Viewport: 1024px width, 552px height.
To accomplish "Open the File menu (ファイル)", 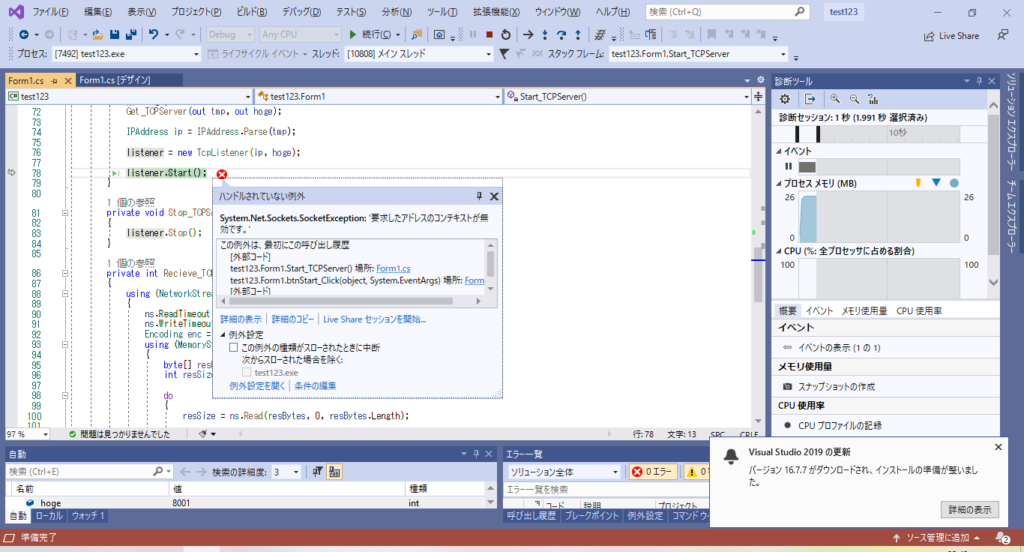I will [x=50, y=12].
